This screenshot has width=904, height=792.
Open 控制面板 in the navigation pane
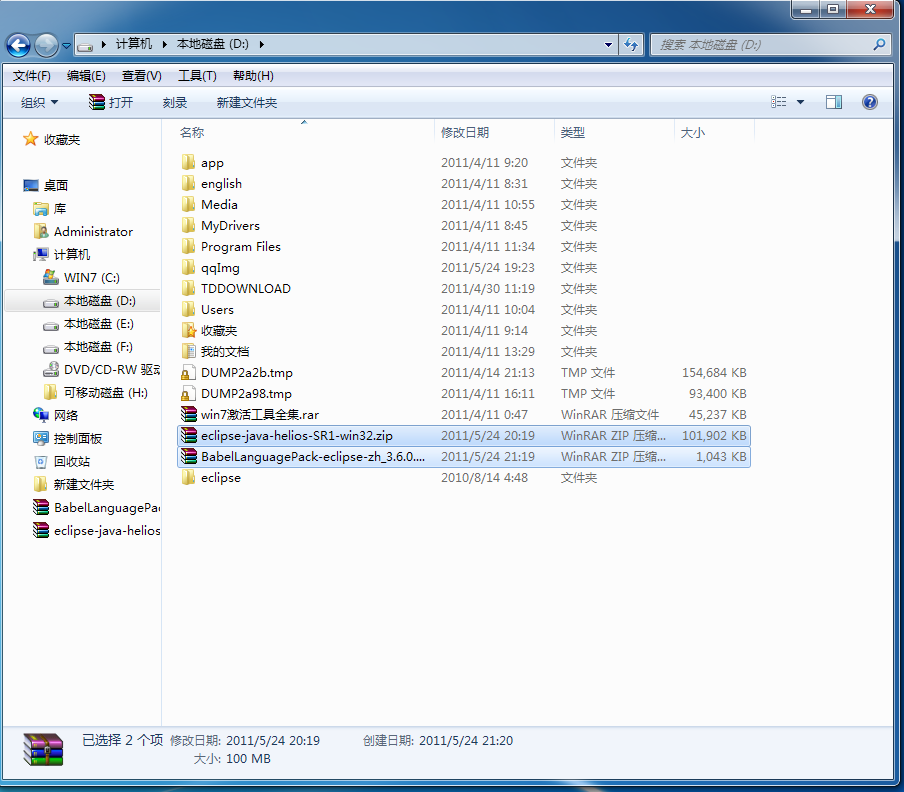click(68, 438)
